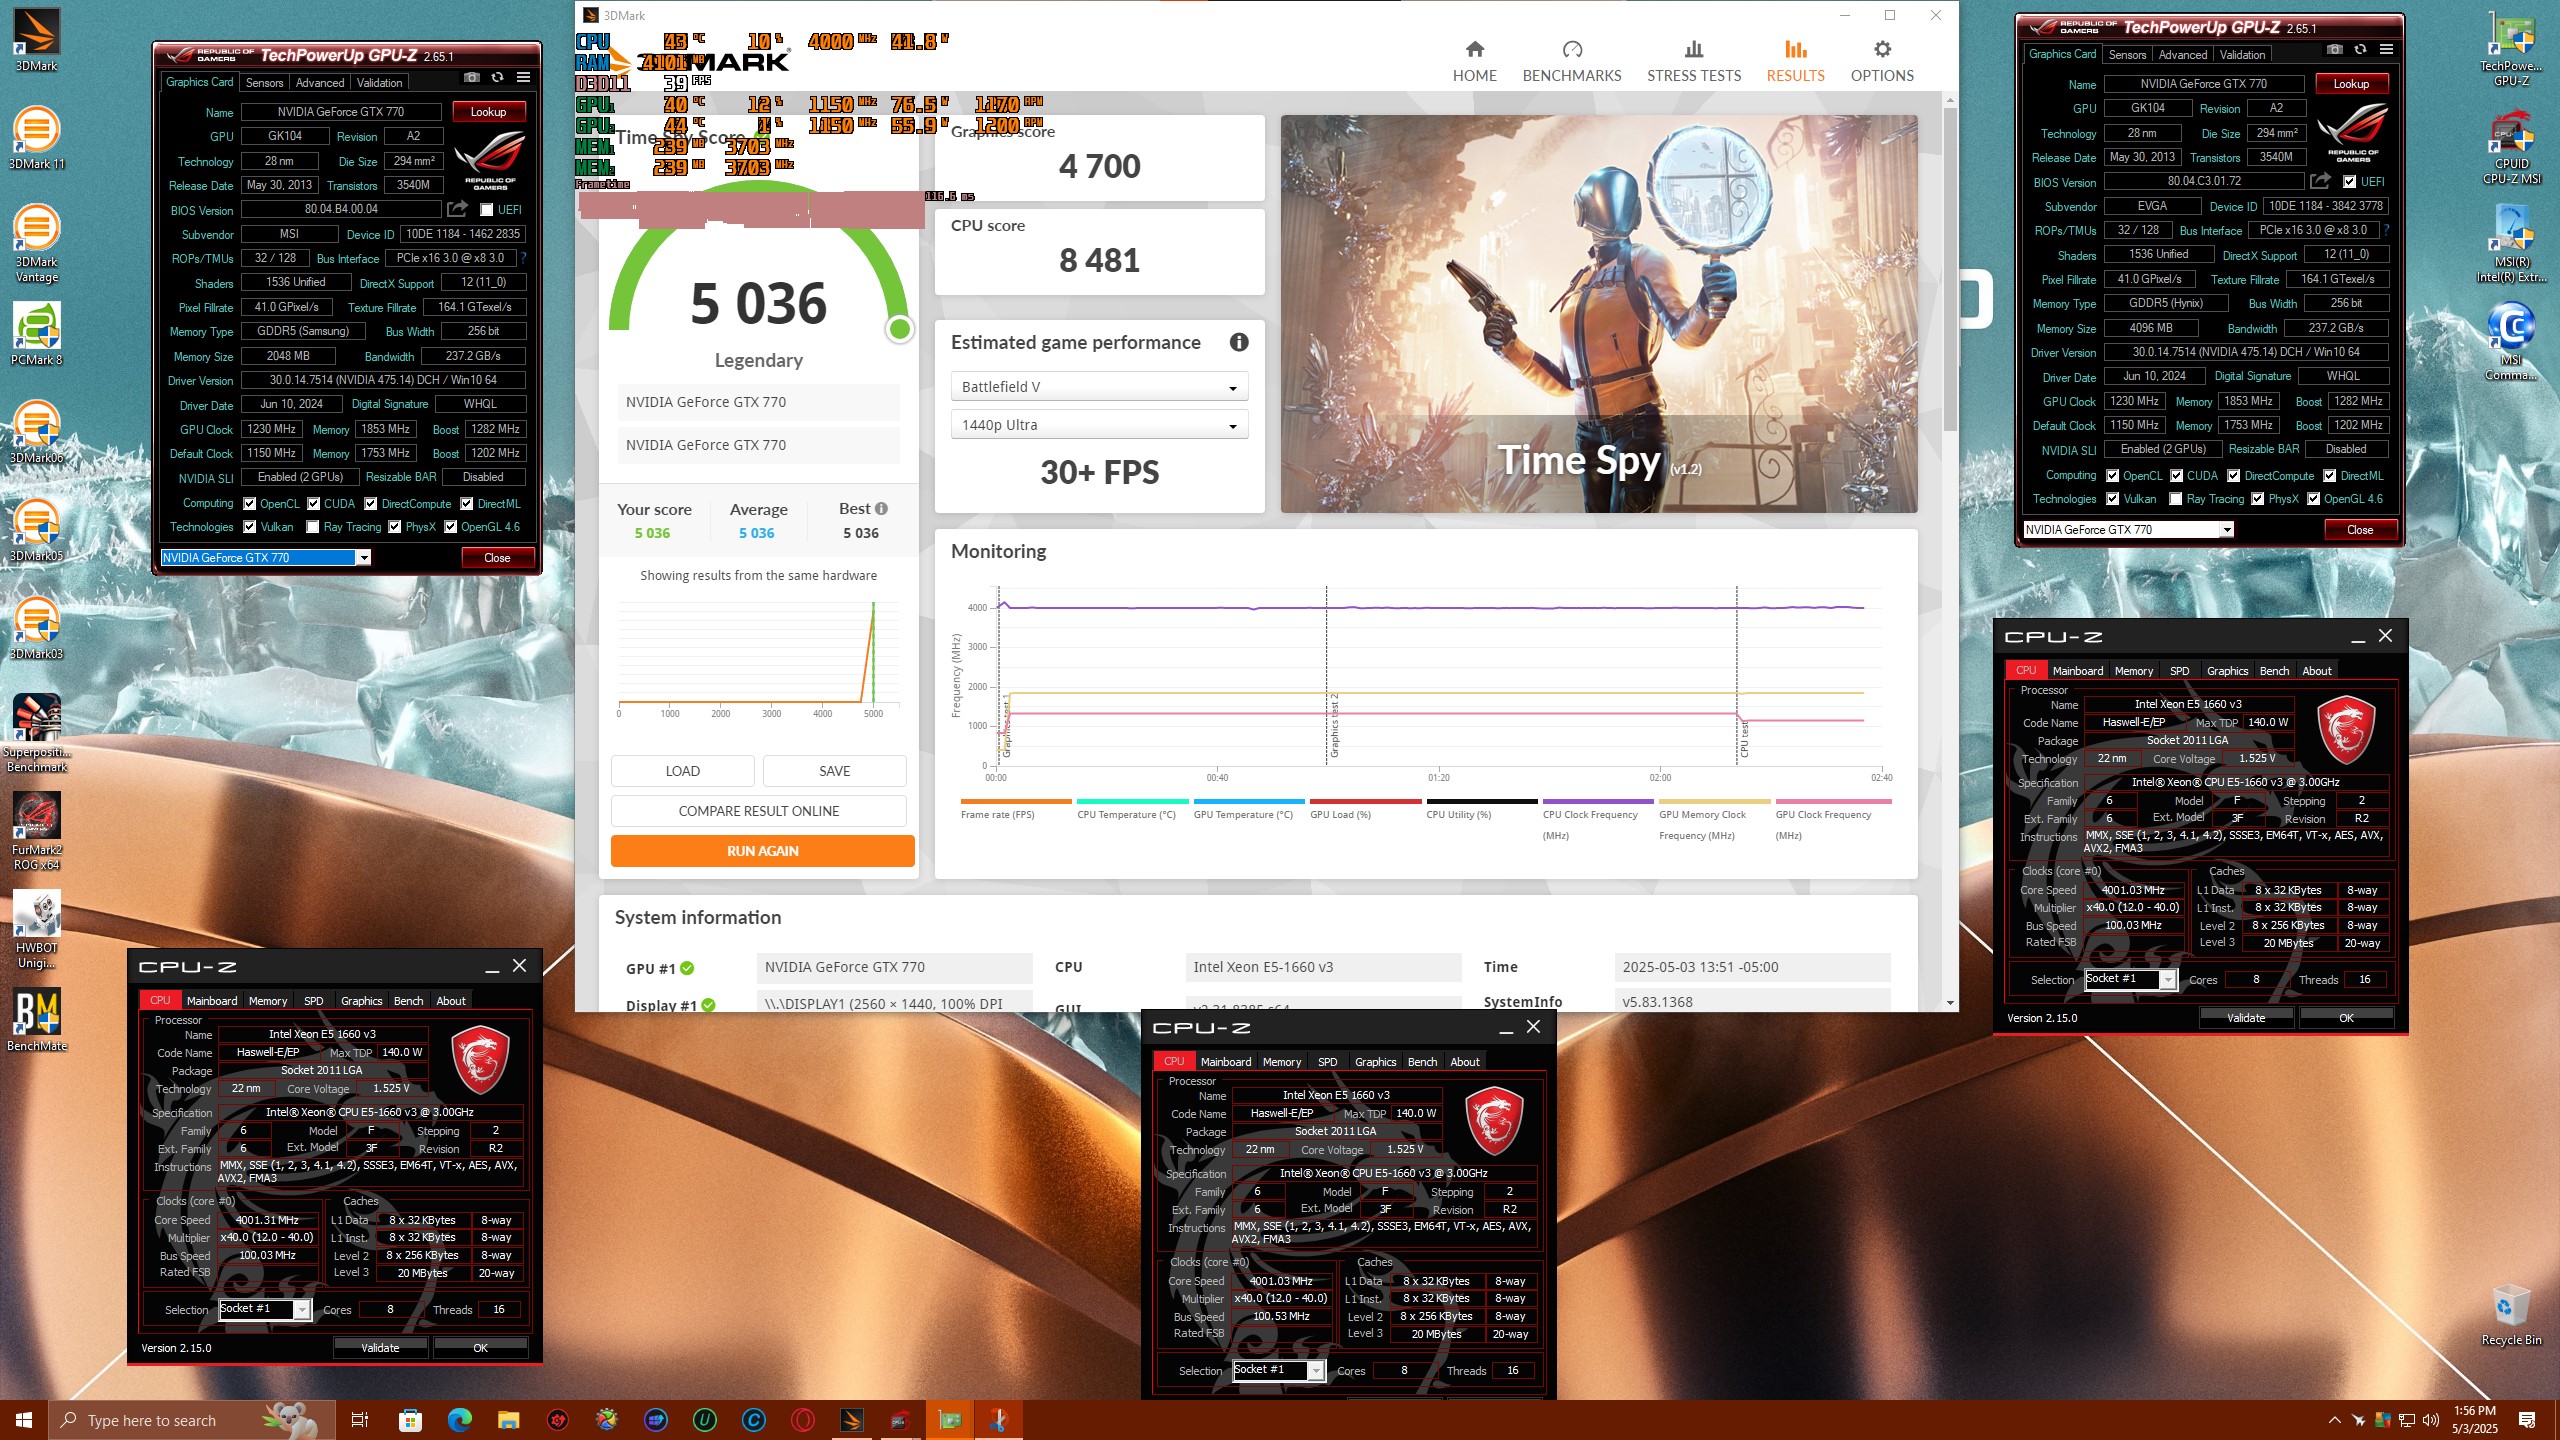Click the taskbar search box
Screen dimensions: 2560x1440
[x=190, y=1420]
